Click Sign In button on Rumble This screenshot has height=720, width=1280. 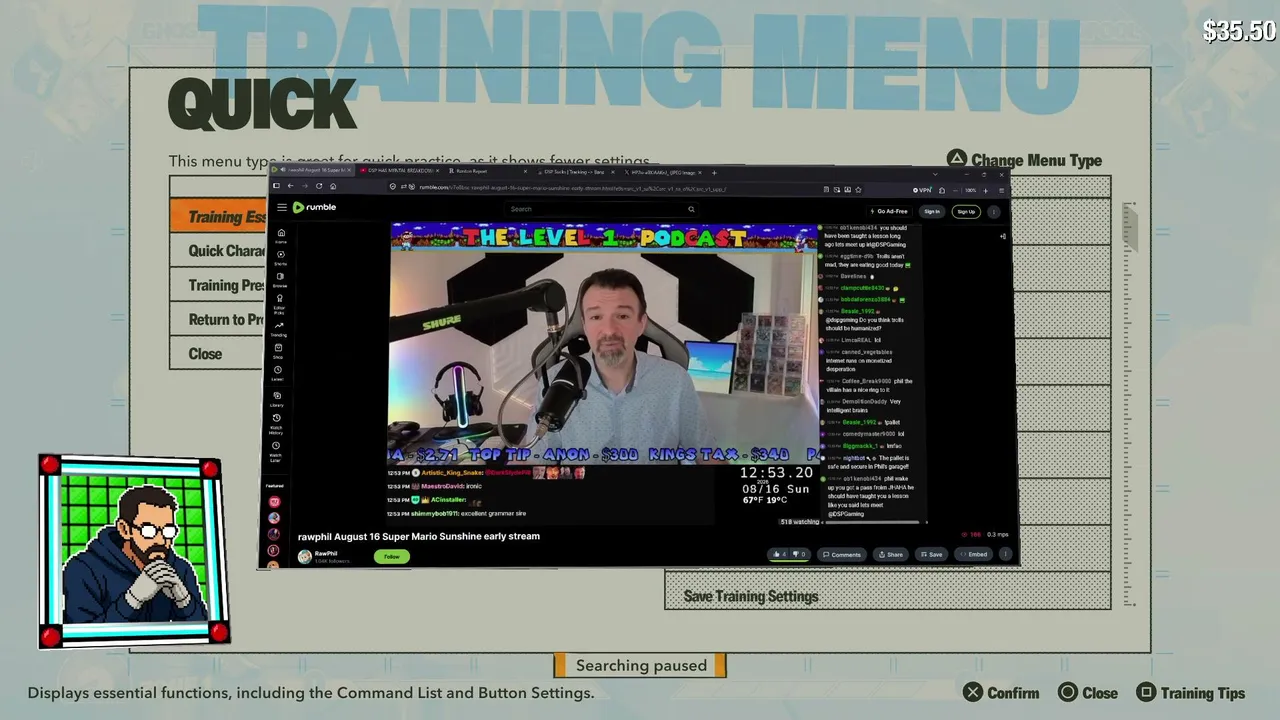(932, 211)
